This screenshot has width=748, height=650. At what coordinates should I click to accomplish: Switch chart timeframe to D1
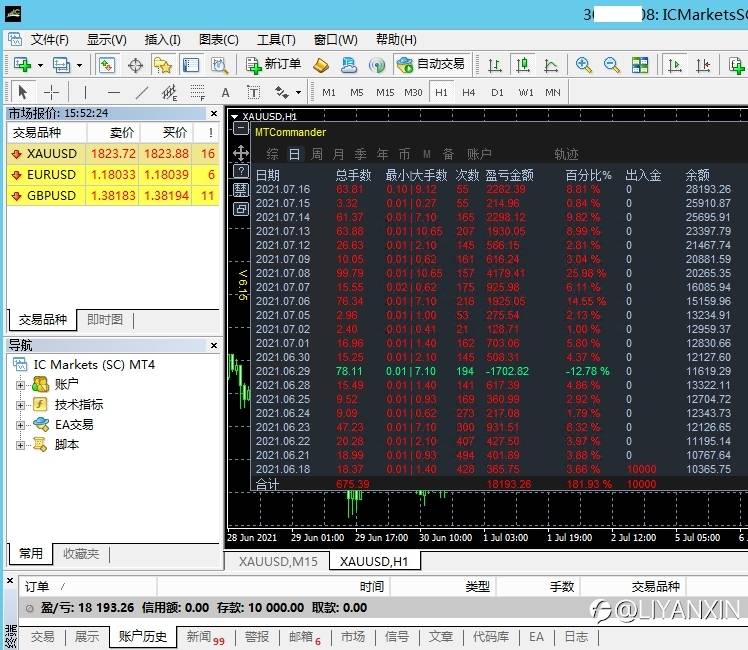click(497, 93)
